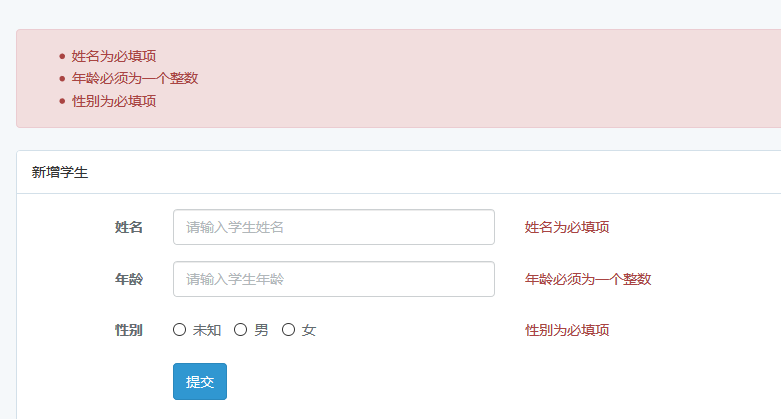The image size is (781, 419).
Task: Click the 新增学生 panel heading
Action: click(x=60, y=172)
